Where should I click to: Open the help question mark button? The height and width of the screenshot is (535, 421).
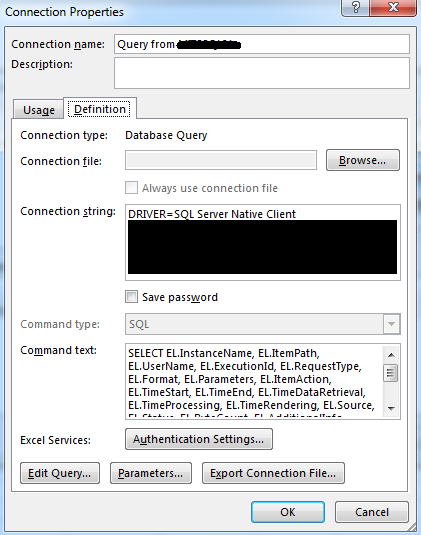(x=355, y=8)
